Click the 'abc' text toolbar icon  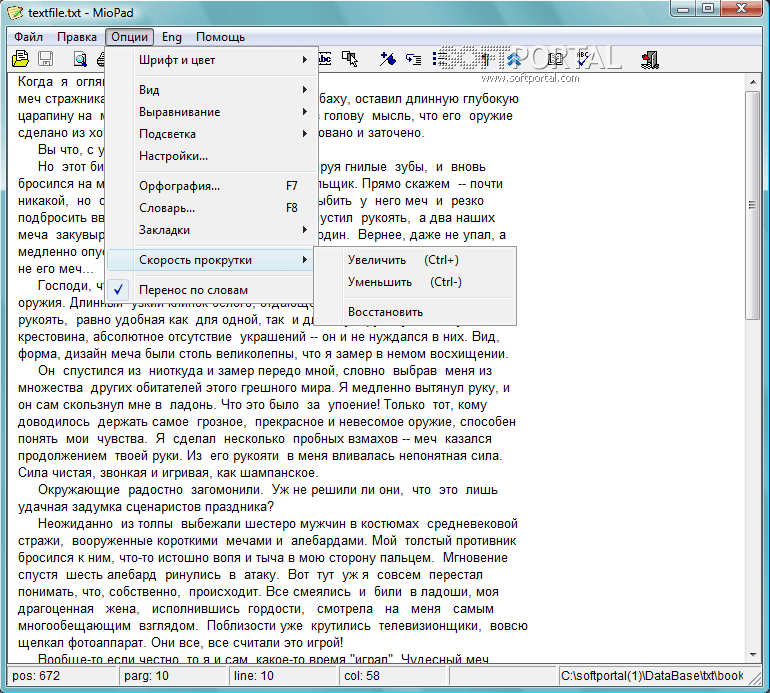coord(325,59)
